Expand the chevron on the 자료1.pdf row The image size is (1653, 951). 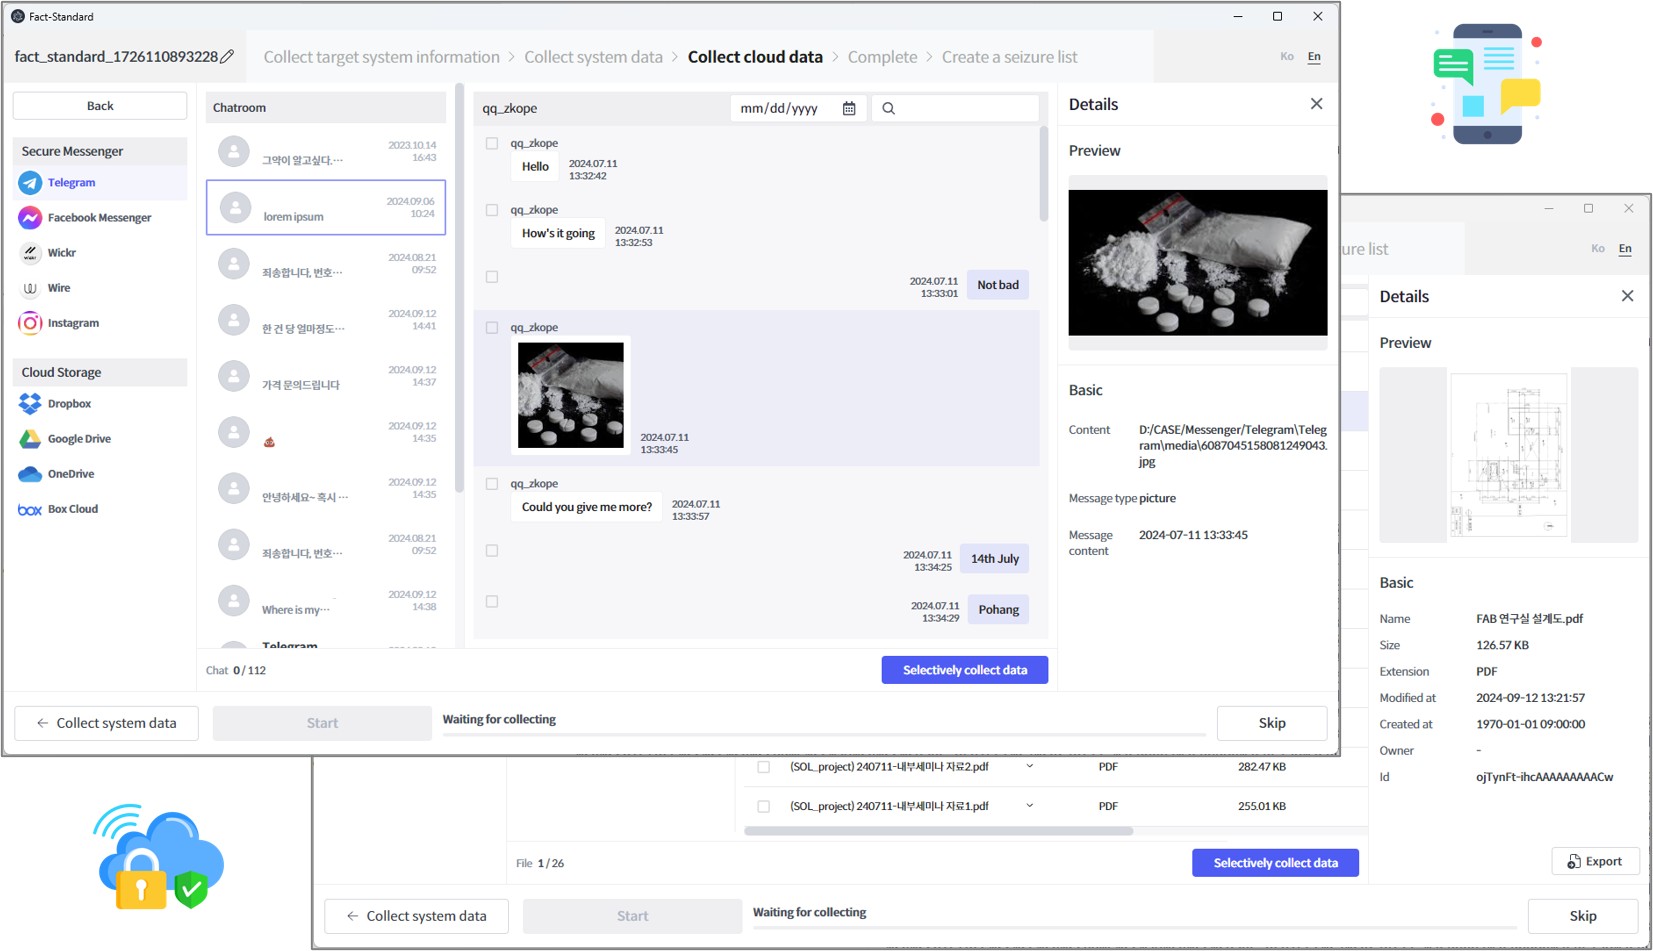1030,805
